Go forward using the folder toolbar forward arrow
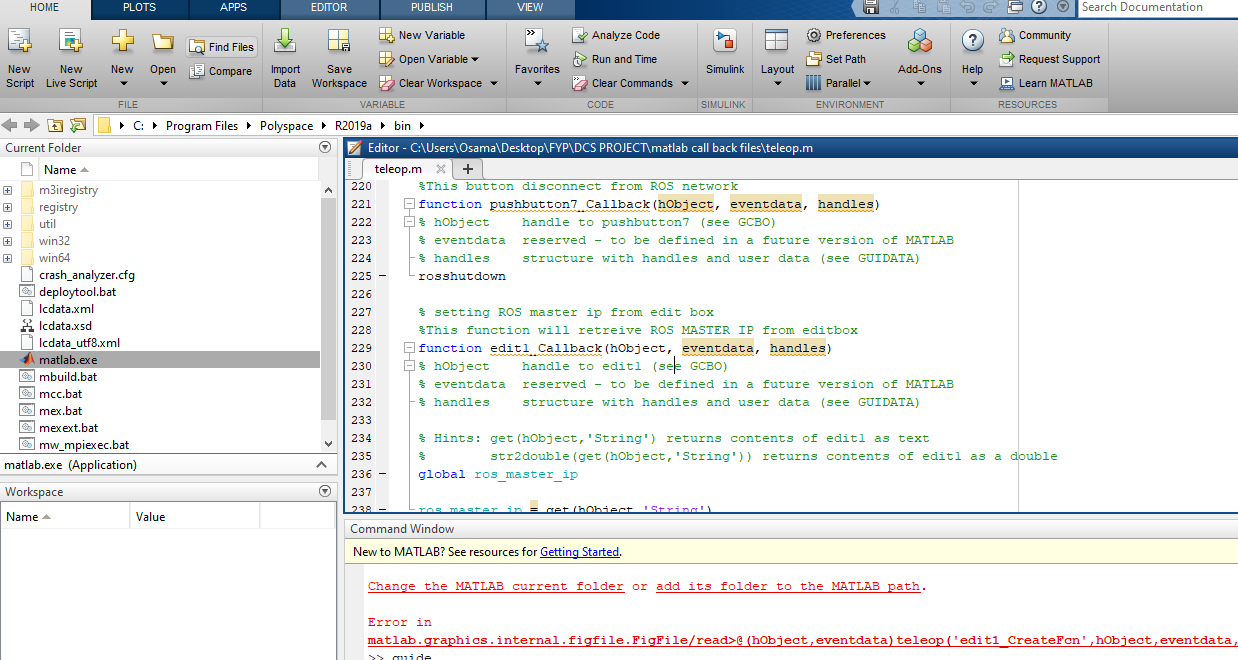Image resolution: width=1238 pixels, height=660 pixels. pos(31,126)
